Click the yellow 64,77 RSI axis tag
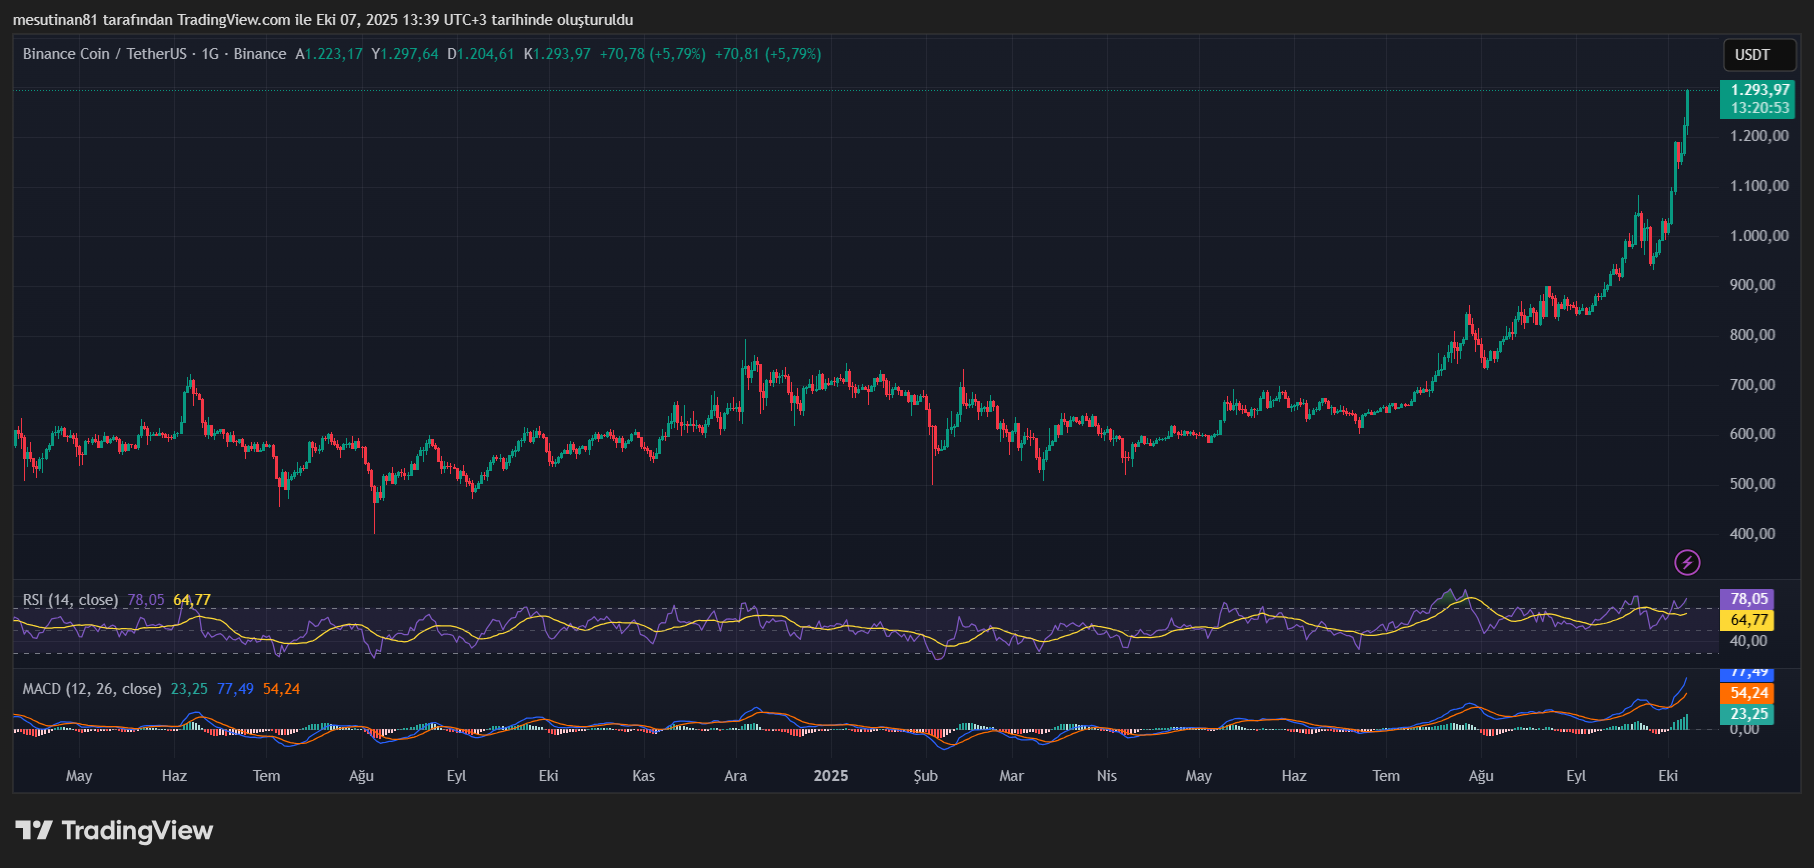 (x=1747, y=620)
